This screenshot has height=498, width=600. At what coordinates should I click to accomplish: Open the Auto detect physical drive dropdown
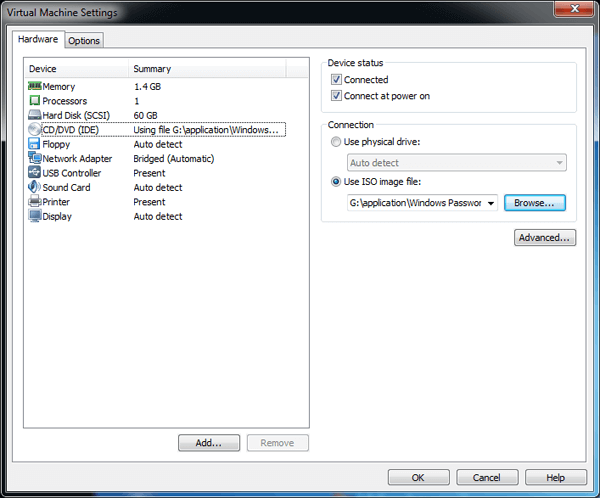coord(457,163)
